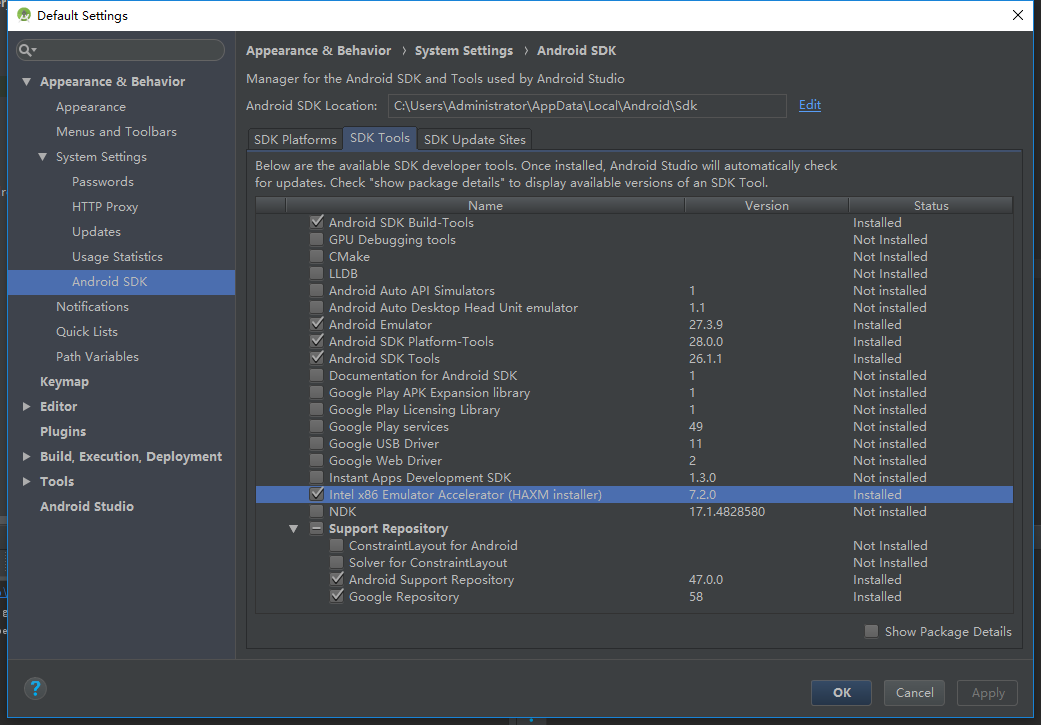
Task: Open the Updates settings page
Action: [x=96, y=232]
